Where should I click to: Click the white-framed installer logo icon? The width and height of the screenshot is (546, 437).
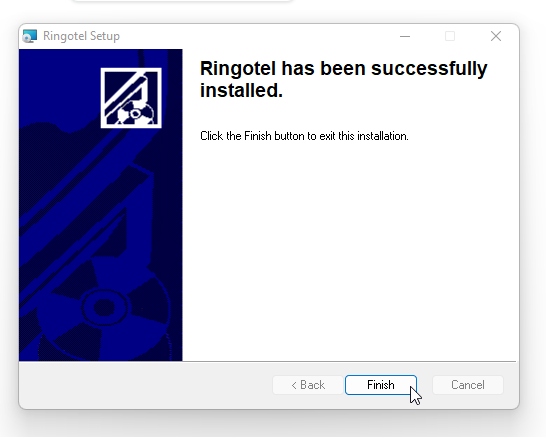(131, 98)
